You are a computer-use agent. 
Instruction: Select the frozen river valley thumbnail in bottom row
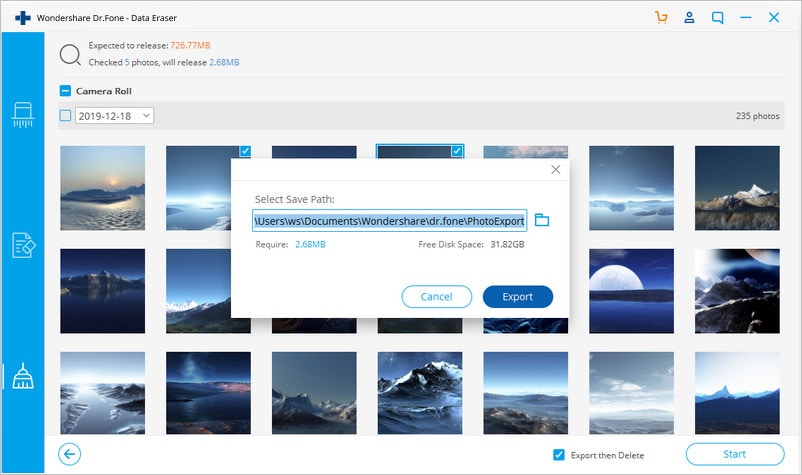(102, 393)
